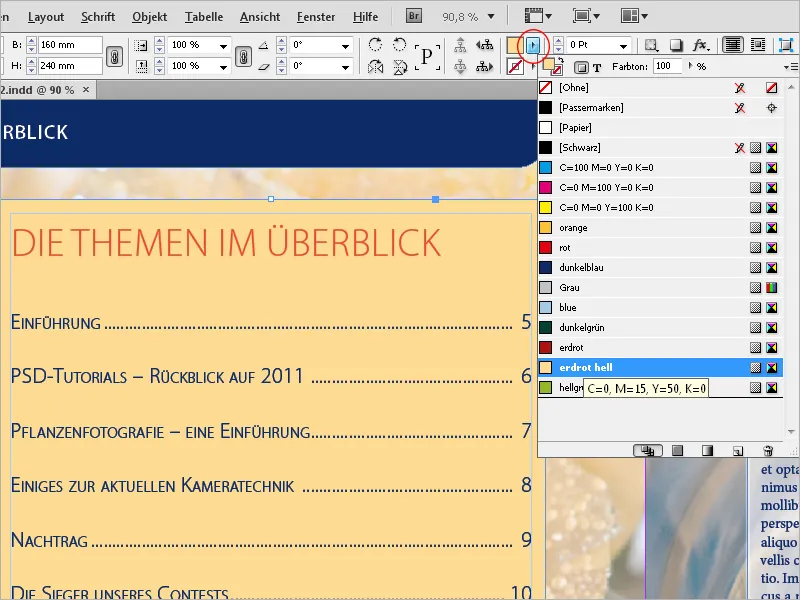Click the Show all swatches button

tap(648, 451)
